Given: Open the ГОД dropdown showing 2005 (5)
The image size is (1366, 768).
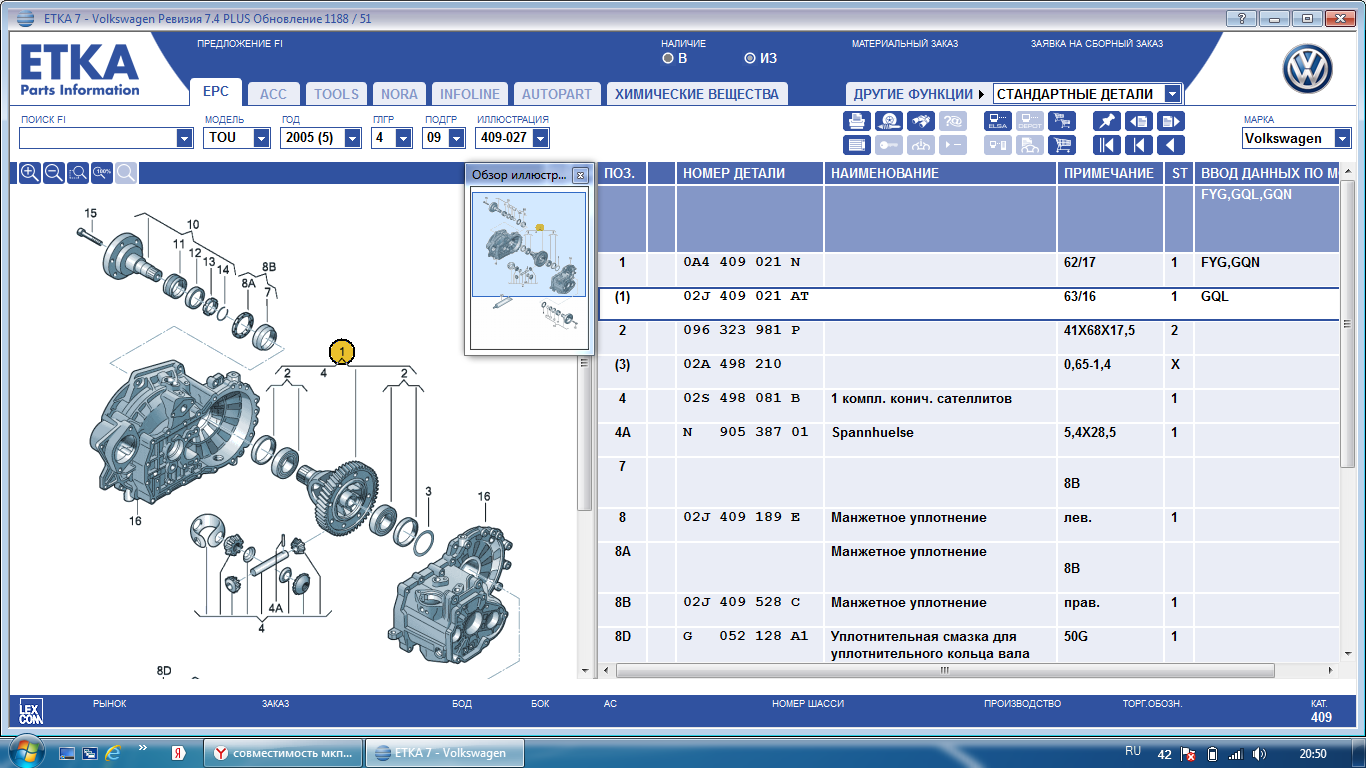Looking at the screenshot, I should (352, 138).
